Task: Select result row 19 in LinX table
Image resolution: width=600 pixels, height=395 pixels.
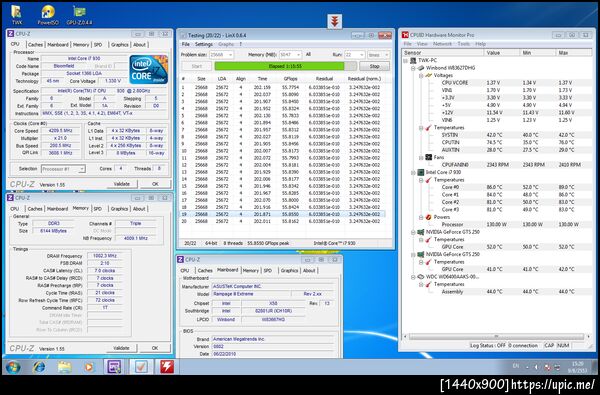Action: click(x=282, y=214)
